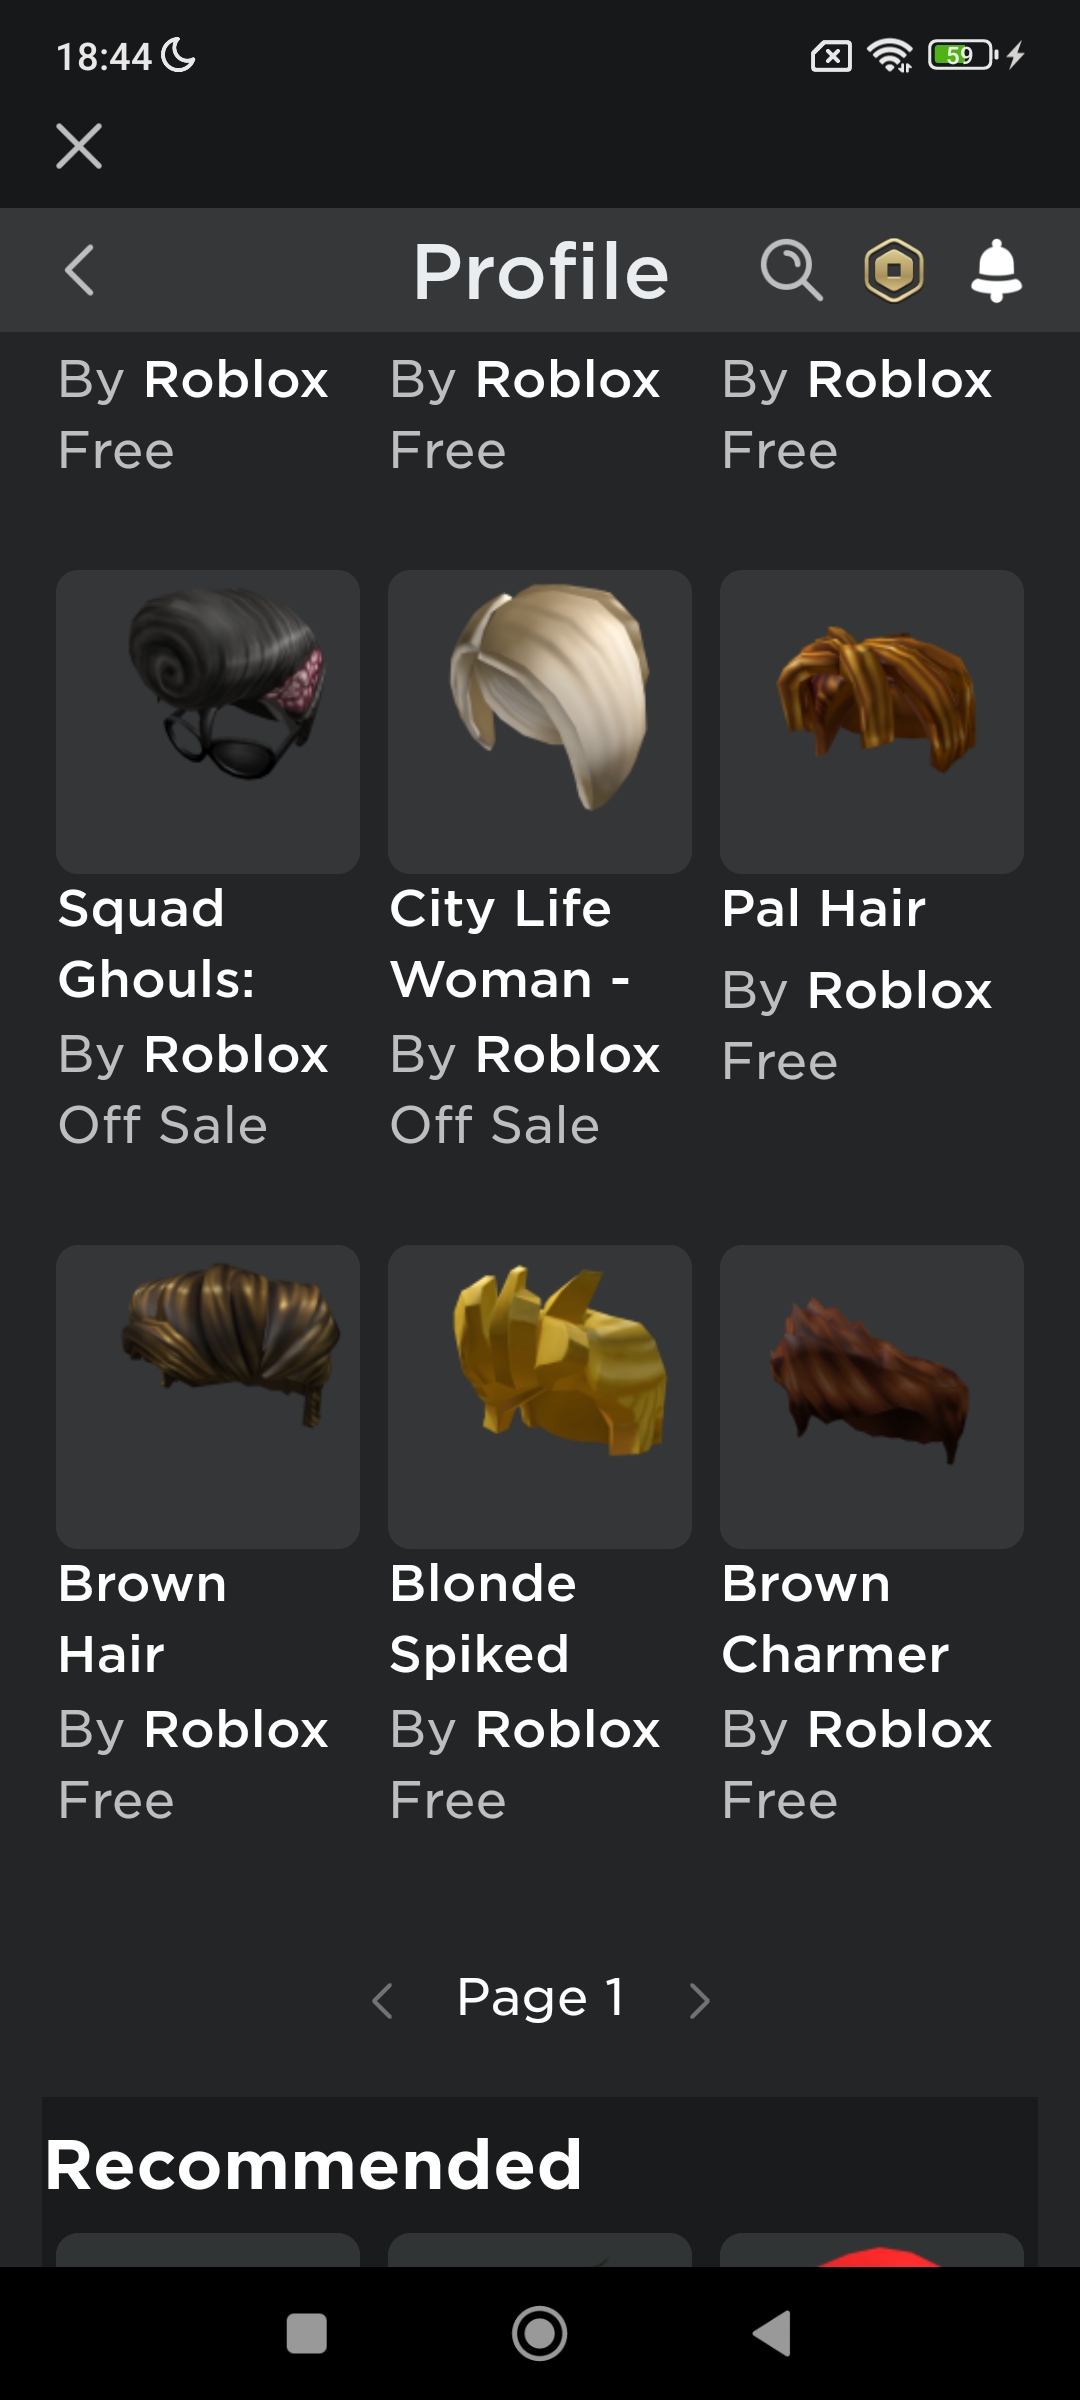Open the notifications bell icon
This screenshot has width=1080, height=2400.
[x=997, y=270]
